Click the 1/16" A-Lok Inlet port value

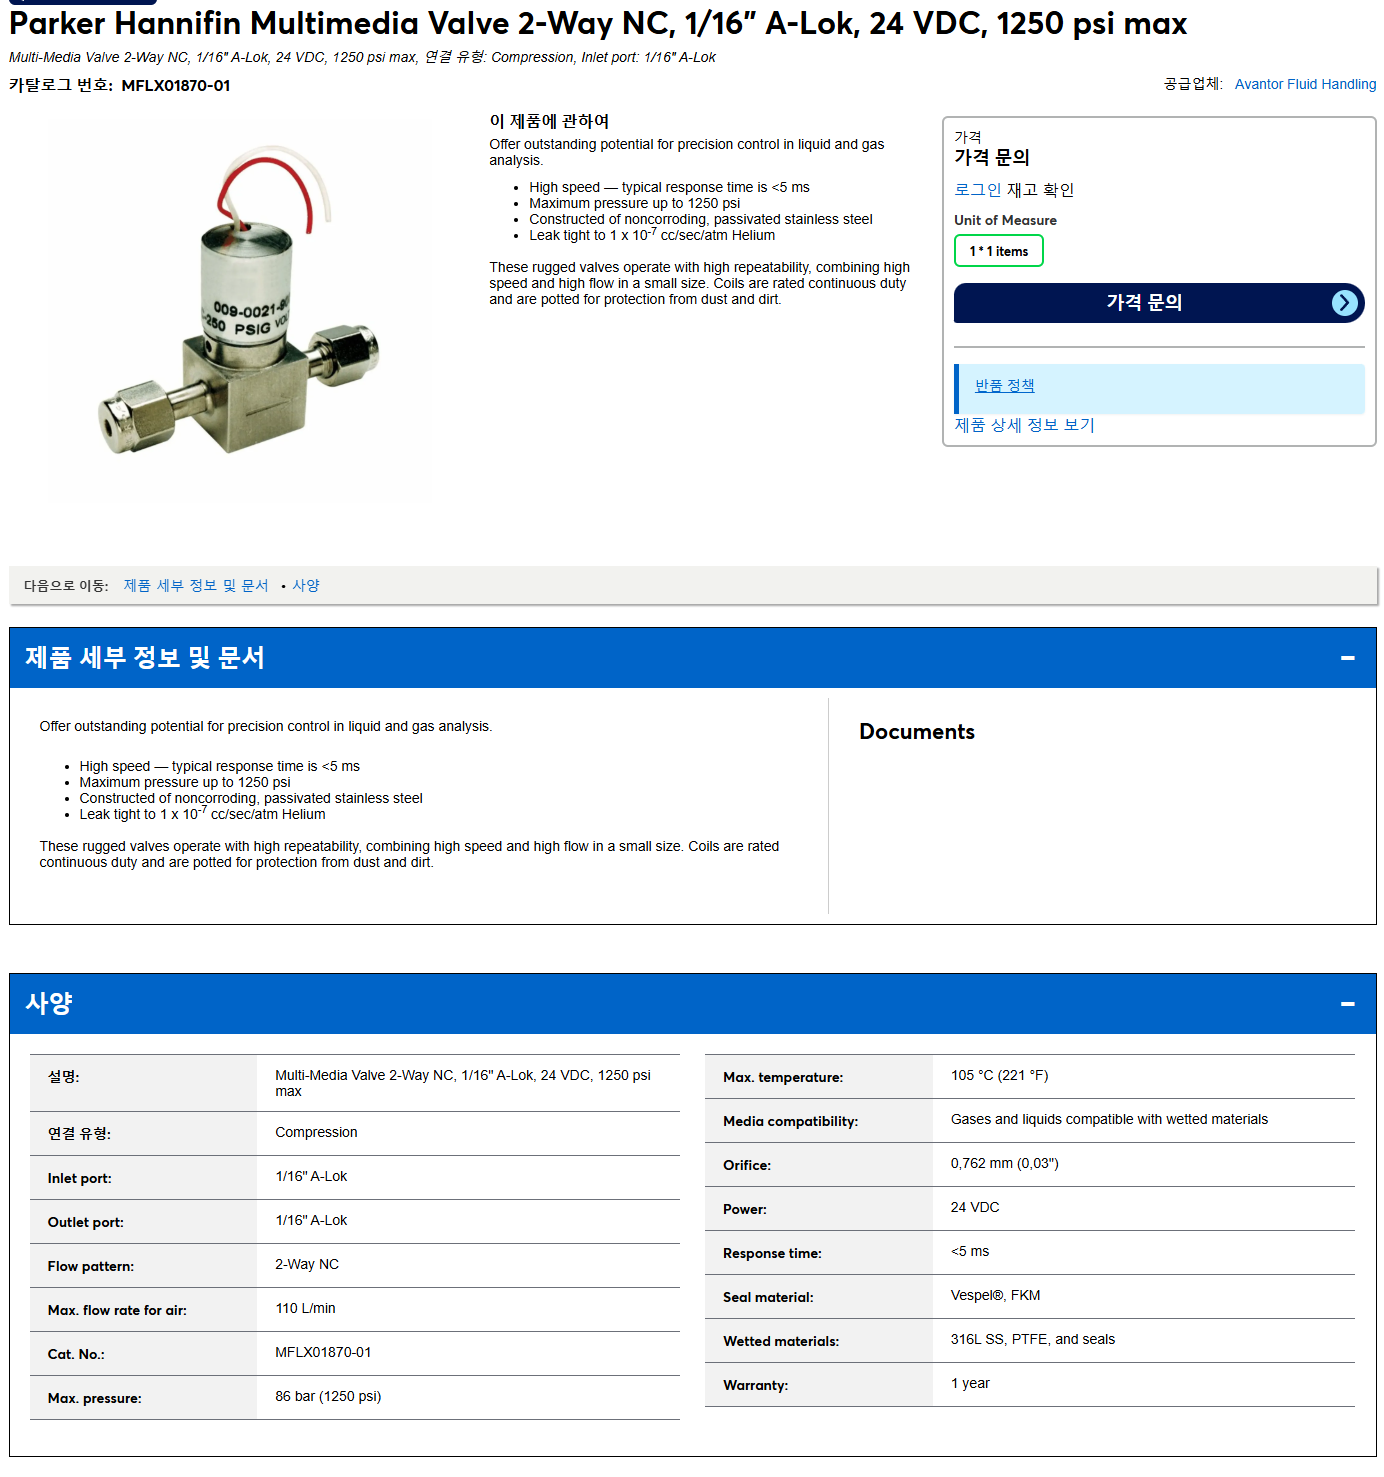(311, 1176)
